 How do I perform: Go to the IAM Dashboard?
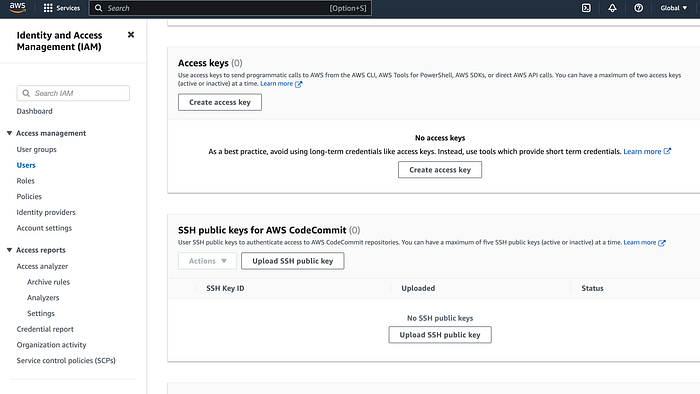34,111
